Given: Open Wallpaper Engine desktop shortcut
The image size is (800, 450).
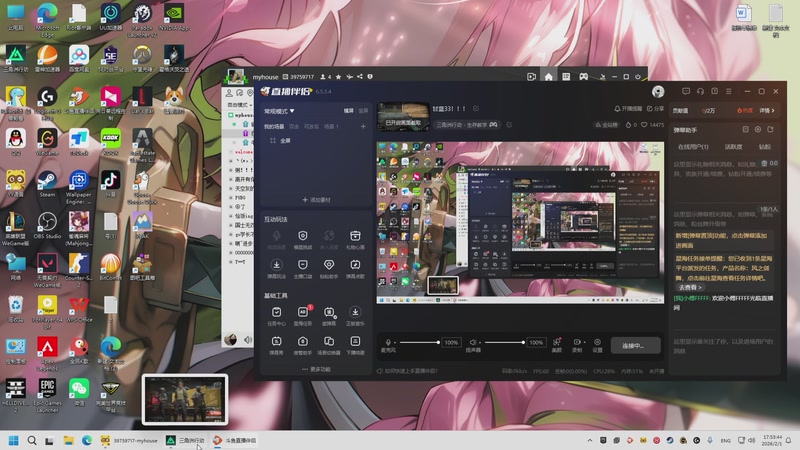Looking at the screenshot, I should pos(79,187).
